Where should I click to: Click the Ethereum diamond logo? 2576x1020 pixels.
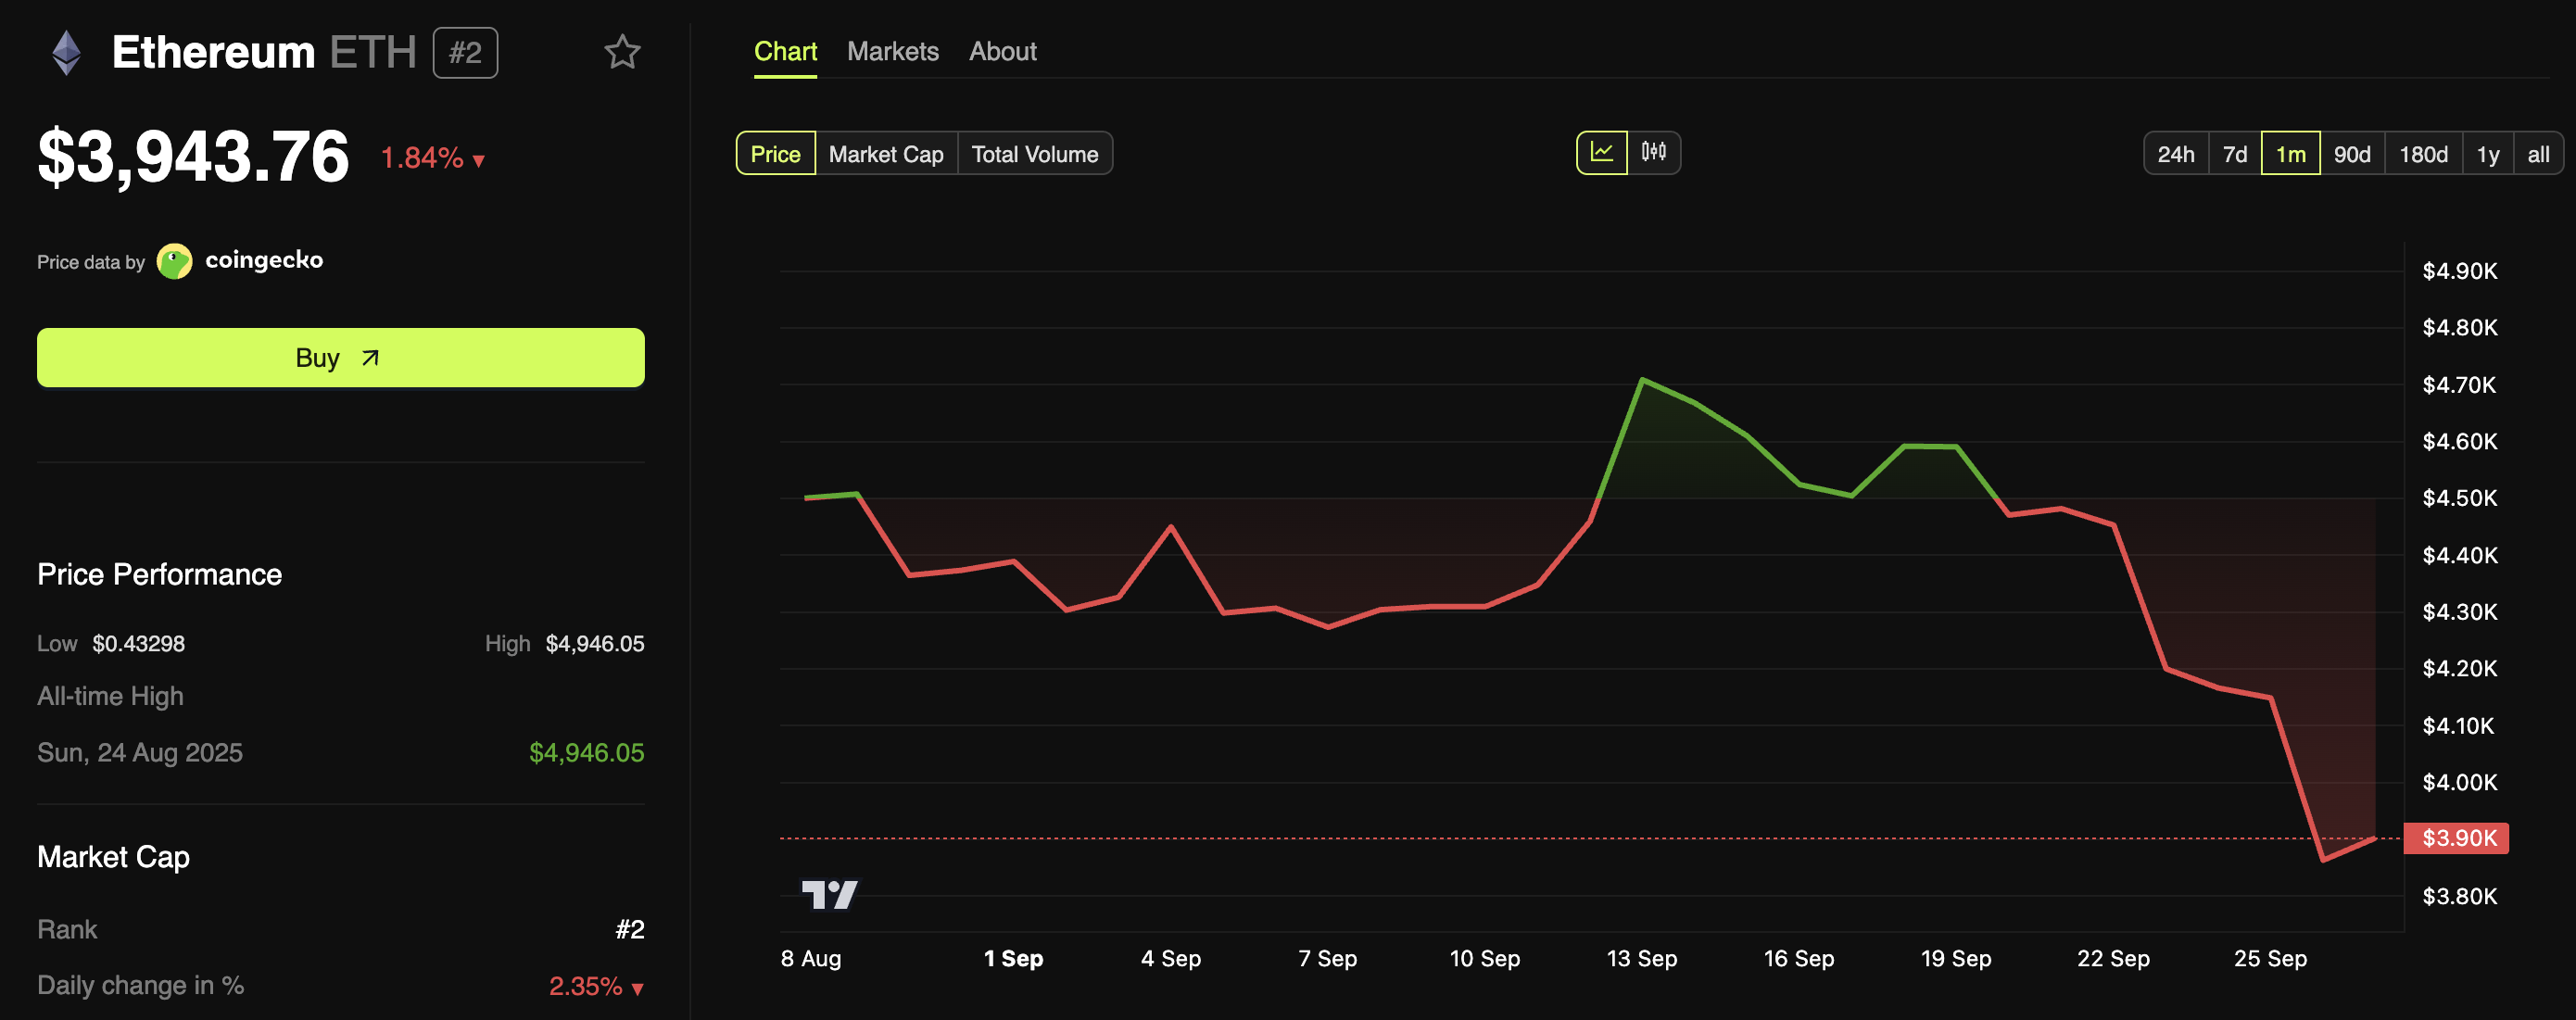tap(66, 53)
